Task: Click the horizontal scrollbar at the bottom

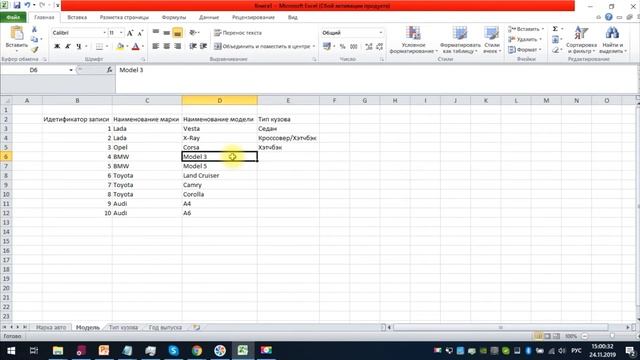Action: pyautogui.click(x=501, y=327)
